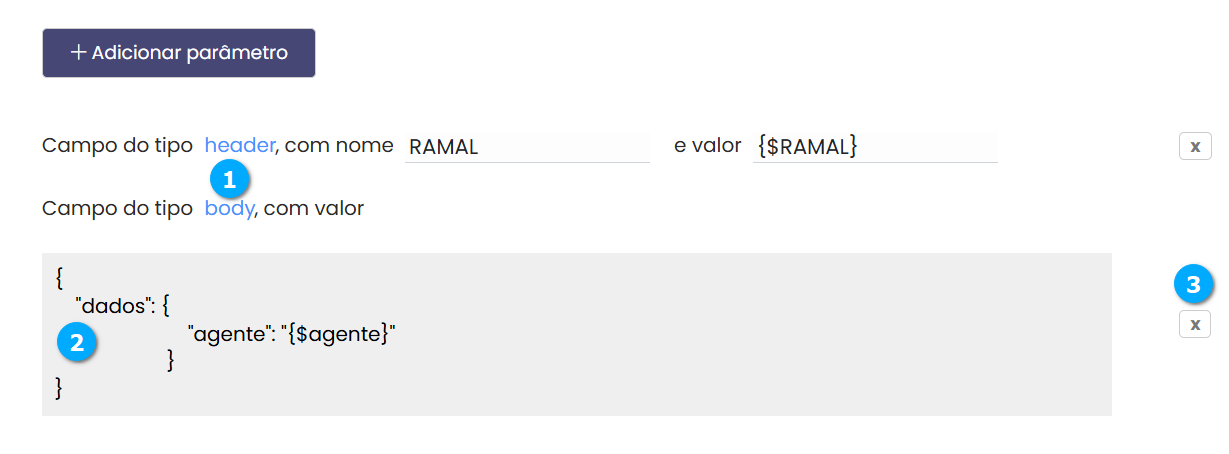Click the final closing brace of the JSON body
The height and width of the screenshot is (454, 1229).
(60, 387)
